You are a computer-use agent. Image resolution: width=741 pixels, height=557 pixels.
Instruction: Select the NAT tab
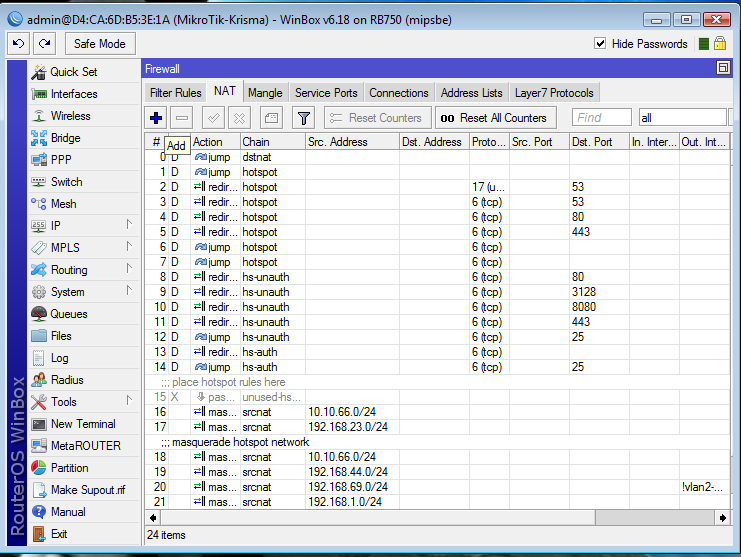point(224,91)
